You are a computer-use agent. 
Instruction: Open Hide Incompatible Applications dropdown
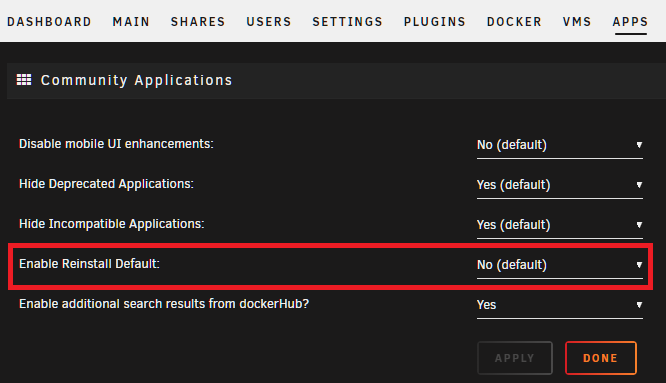click(559, 225)
